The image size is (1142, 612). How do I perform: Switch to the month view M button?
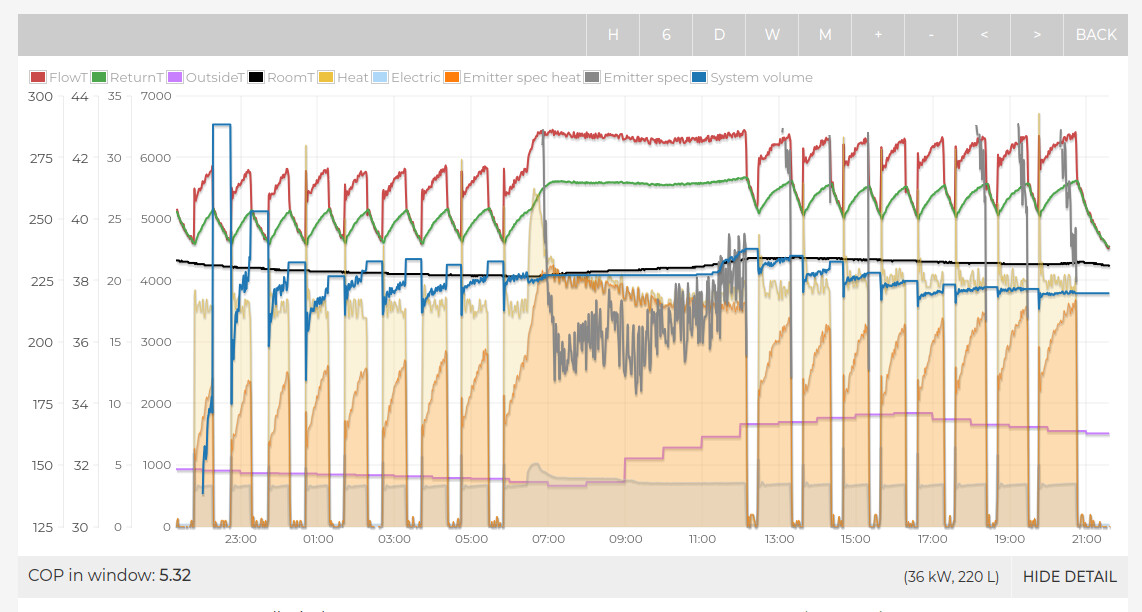tap(825, 35)
